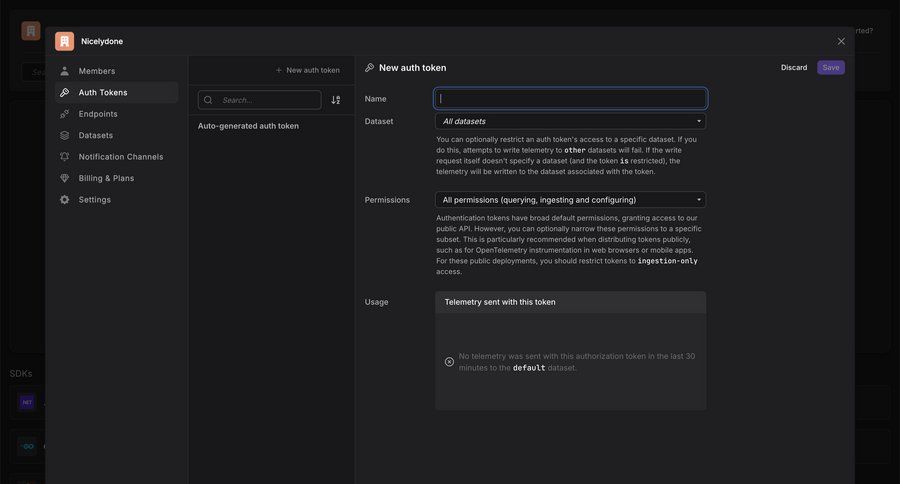
Task: Open the Datasets section
Action: [x=117, y=135]
